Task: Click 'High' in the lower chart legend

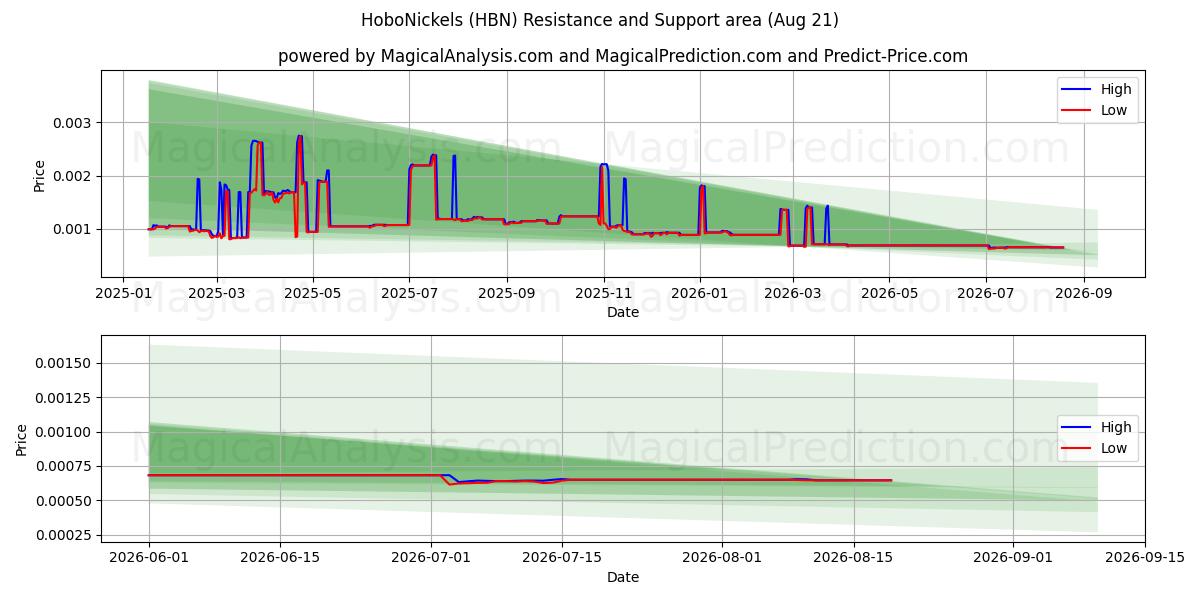Action: tap(1116, 427)
